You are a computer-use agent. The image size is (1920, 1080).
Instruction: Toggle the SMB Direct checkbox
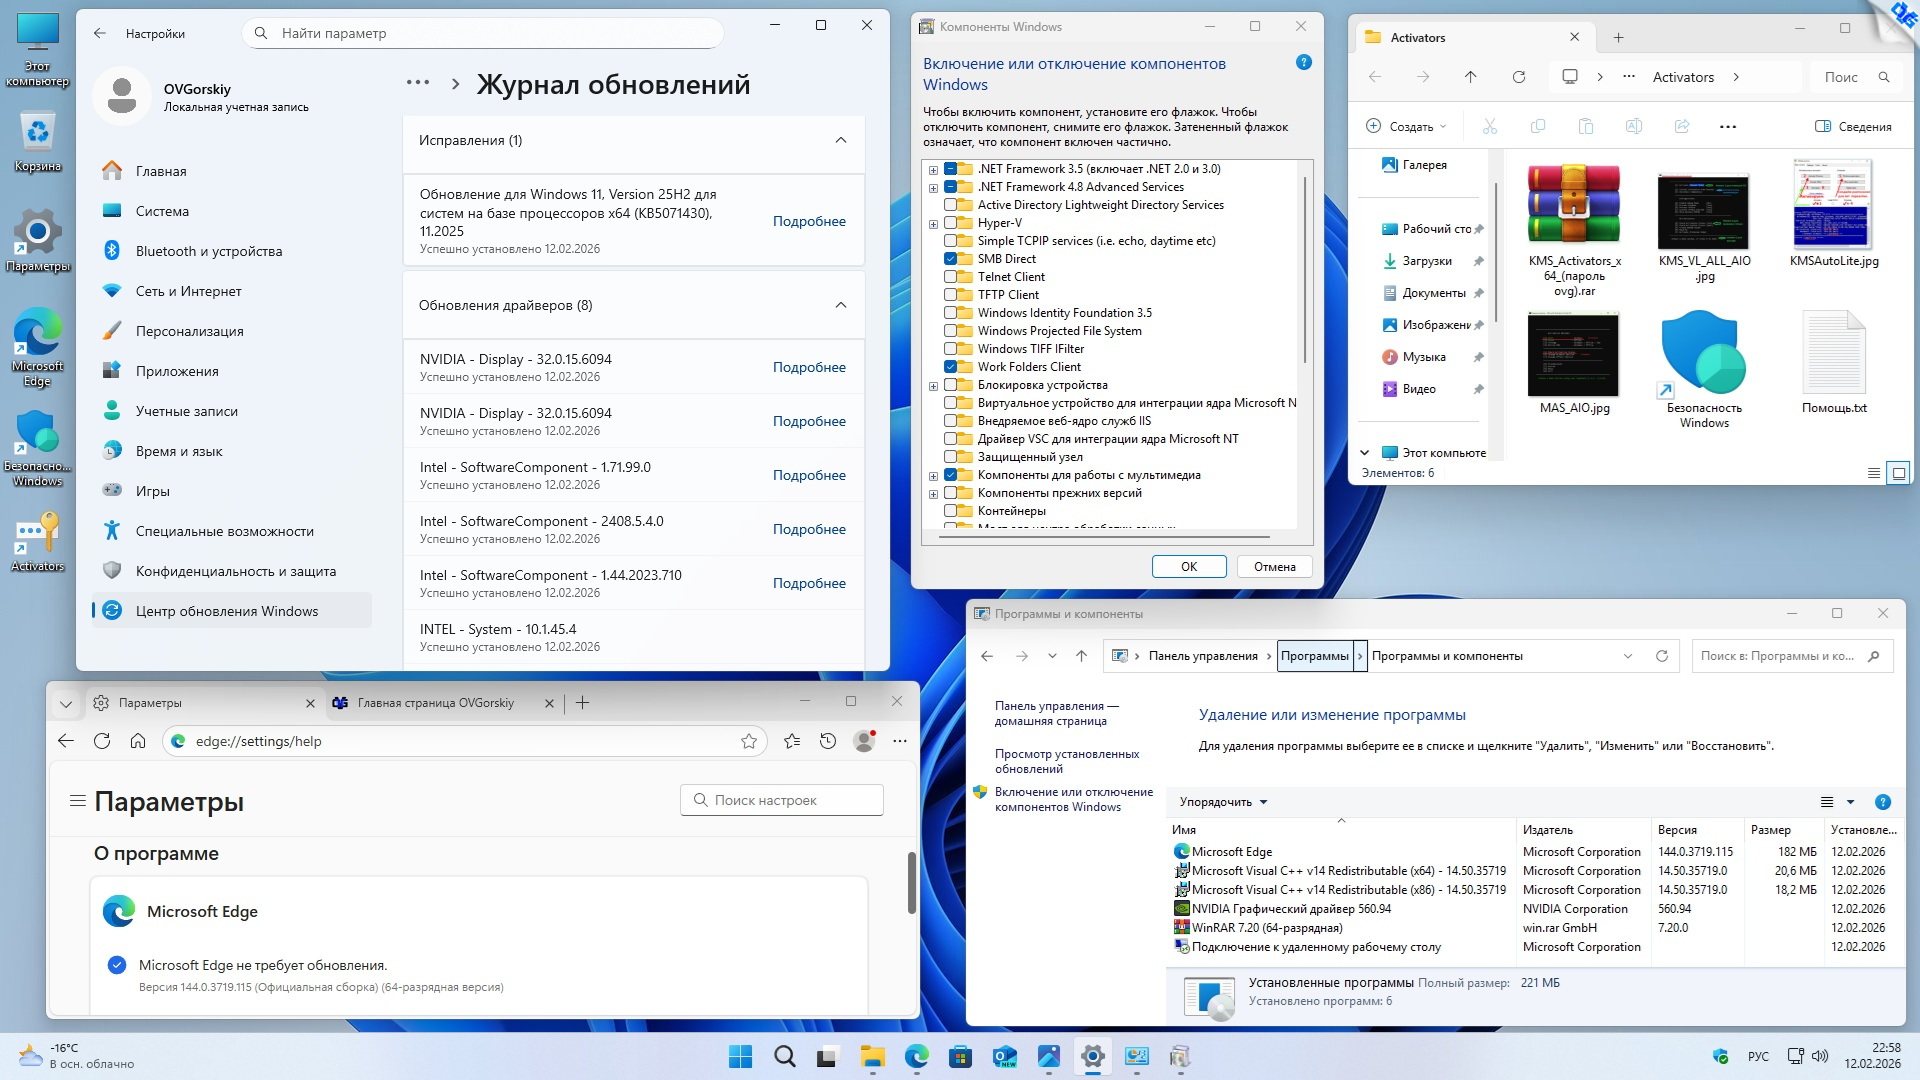(x=951, y=259)
